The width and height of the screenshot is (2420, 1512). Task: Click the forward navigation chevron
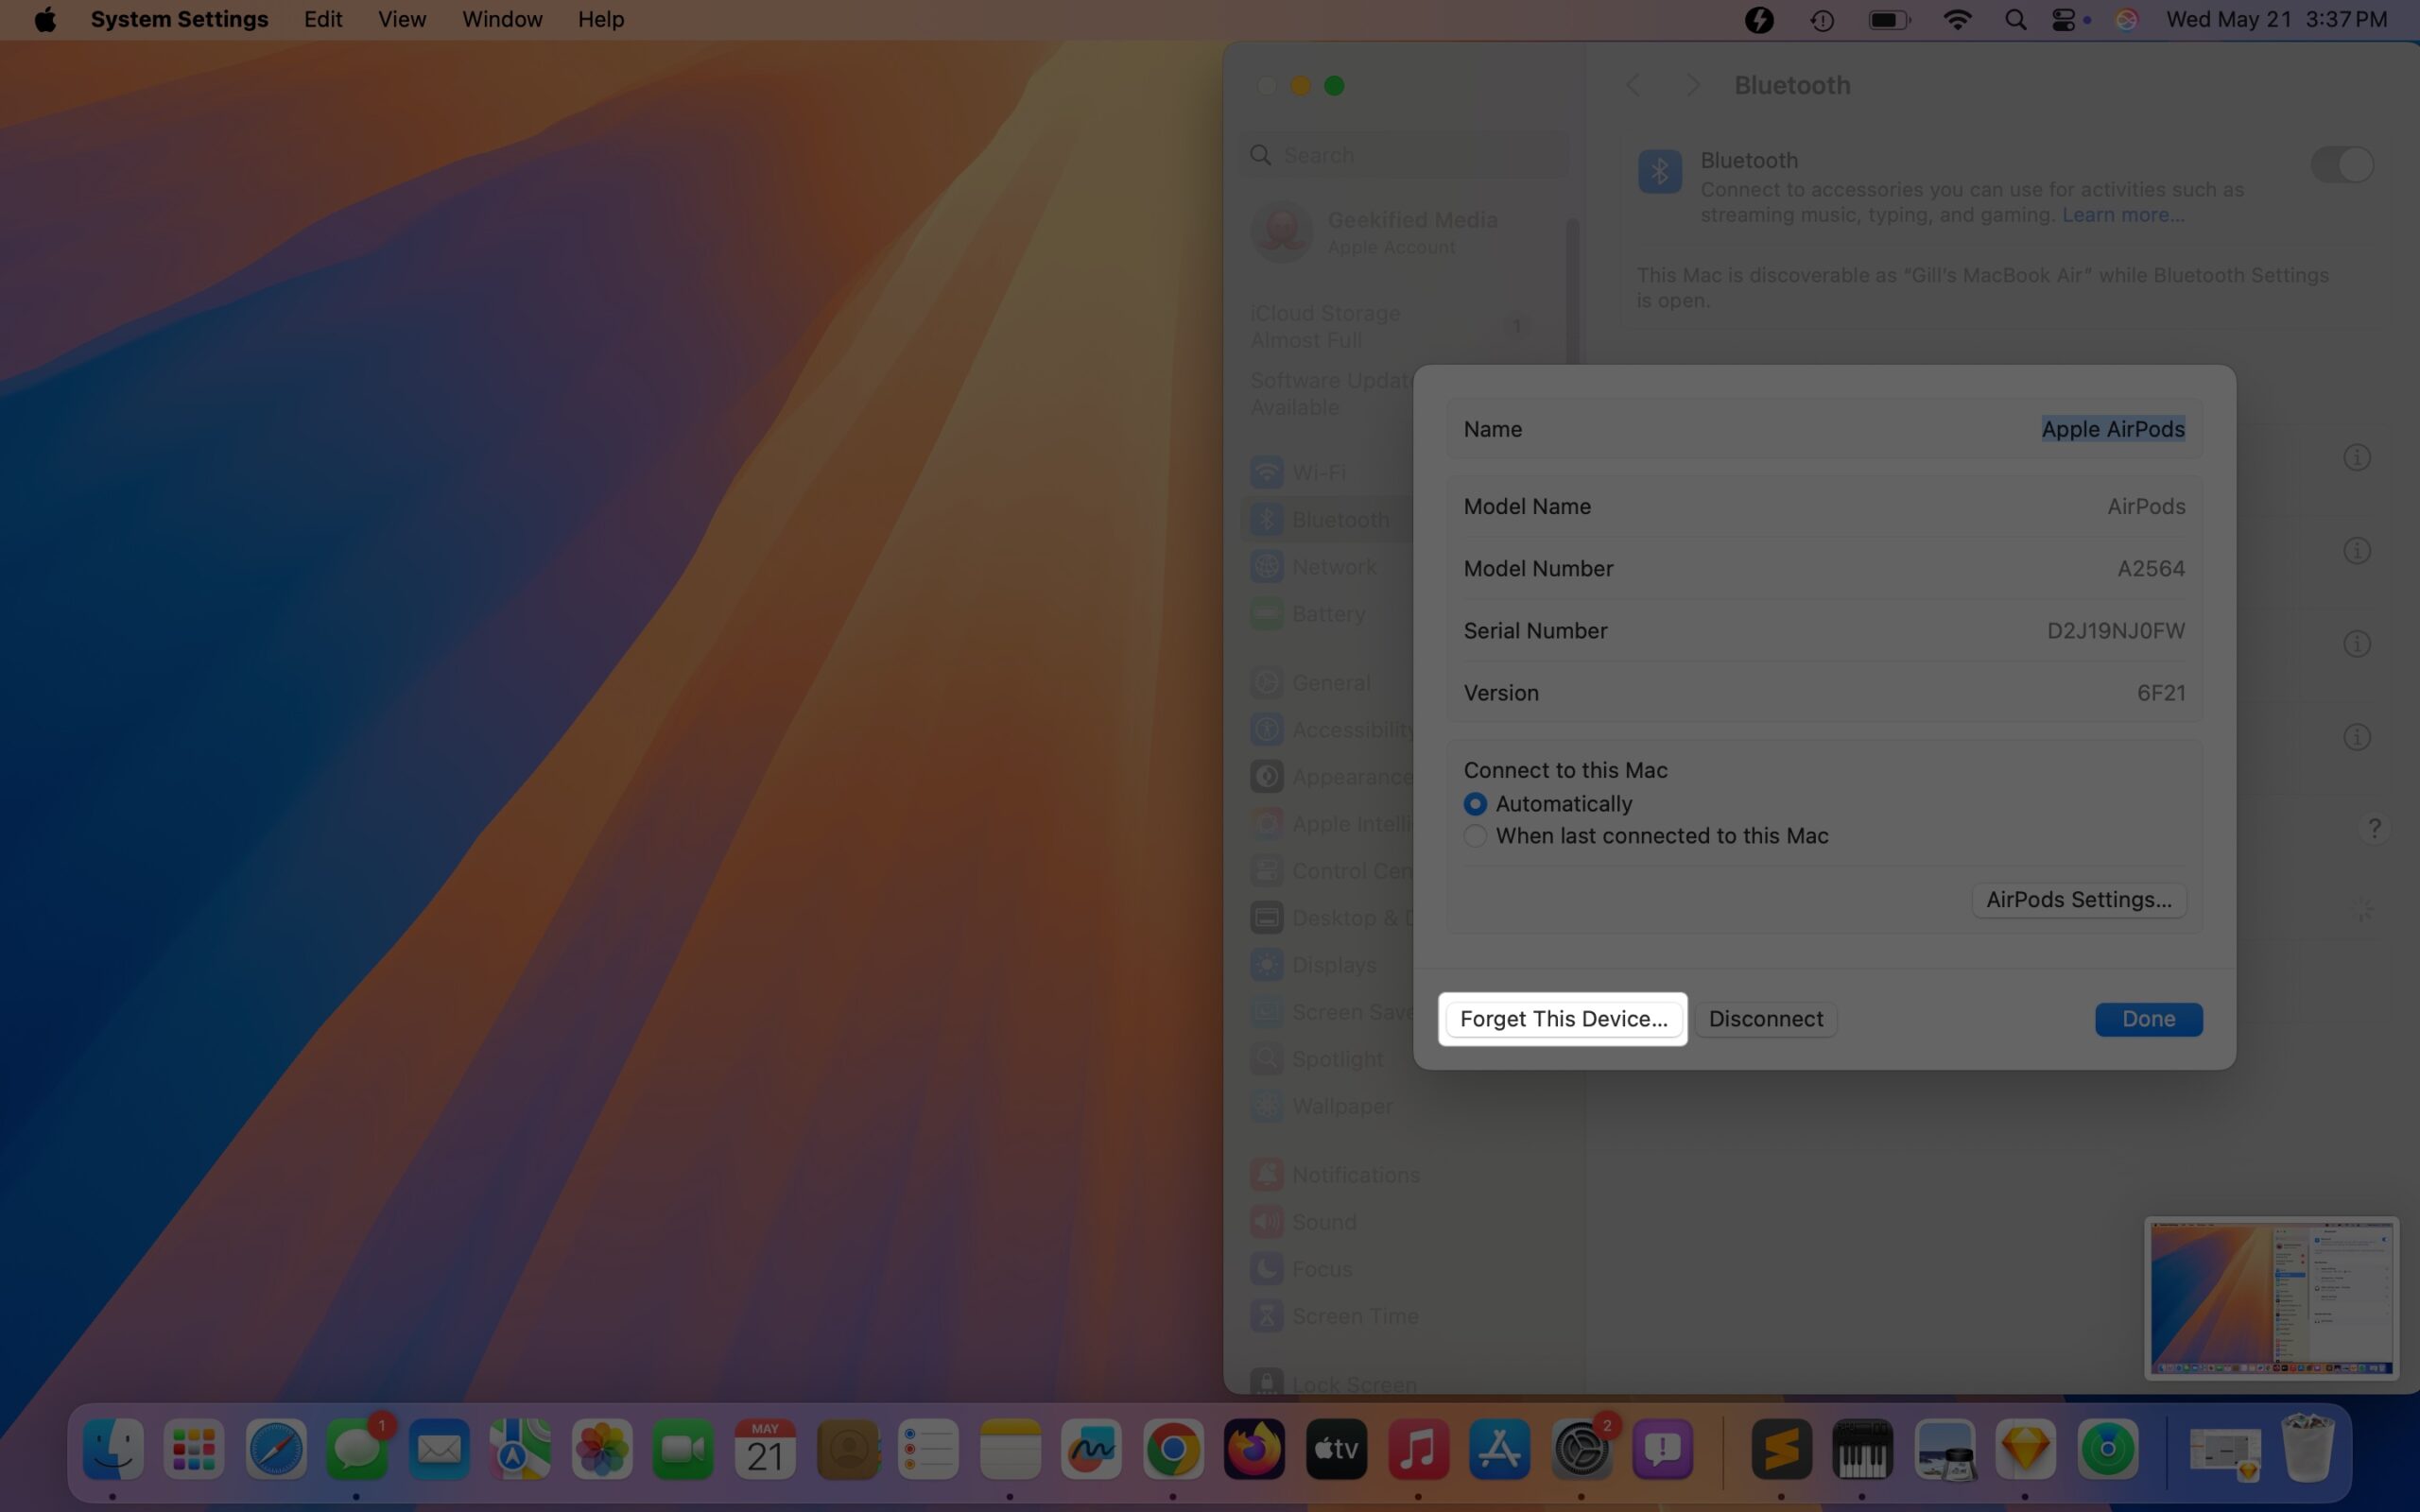1692,85
